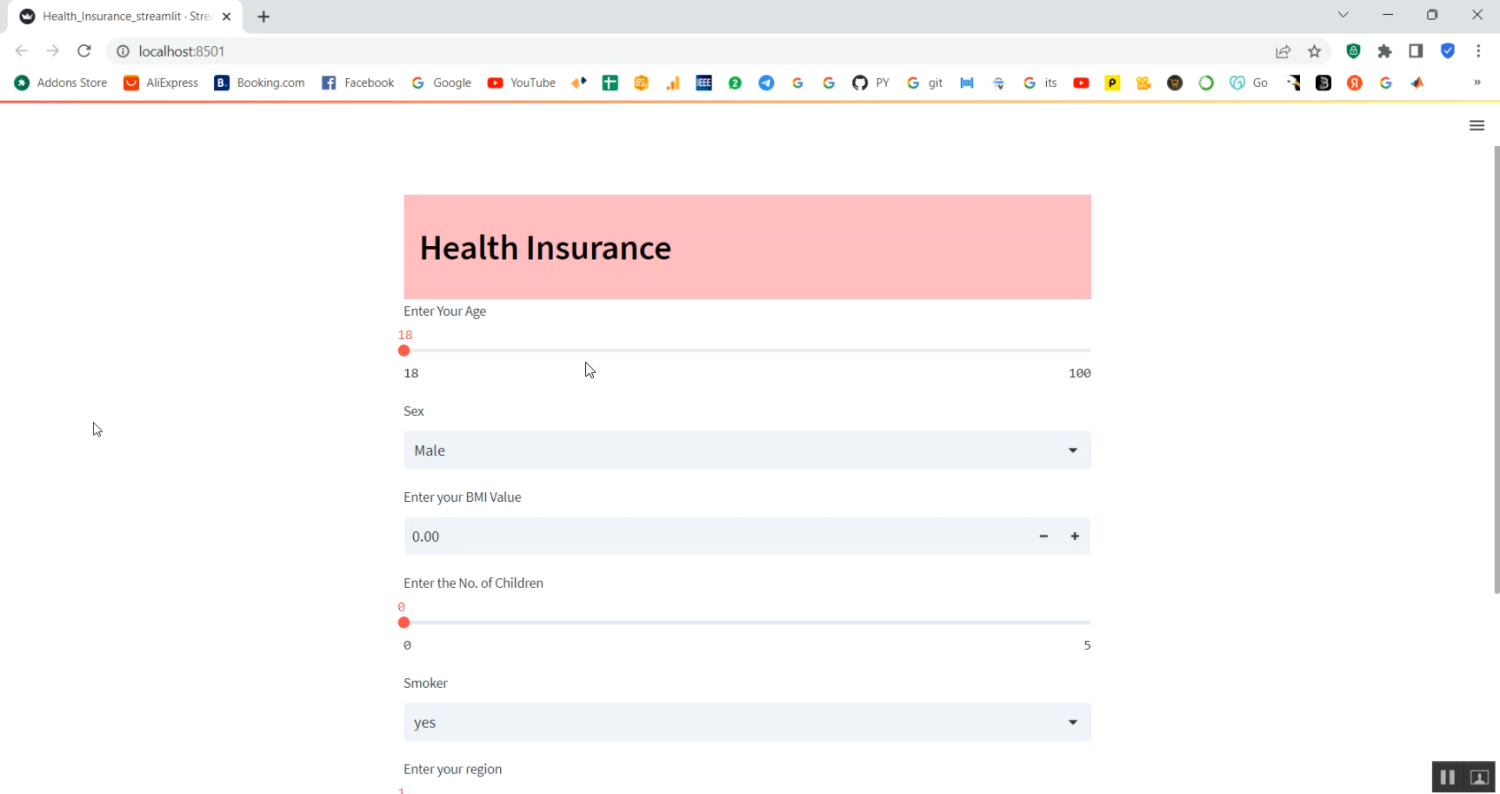This screenshot has height=794, width=1500.
Task: Open the Streamlit hamburger menu
Action: [1476, 125]
